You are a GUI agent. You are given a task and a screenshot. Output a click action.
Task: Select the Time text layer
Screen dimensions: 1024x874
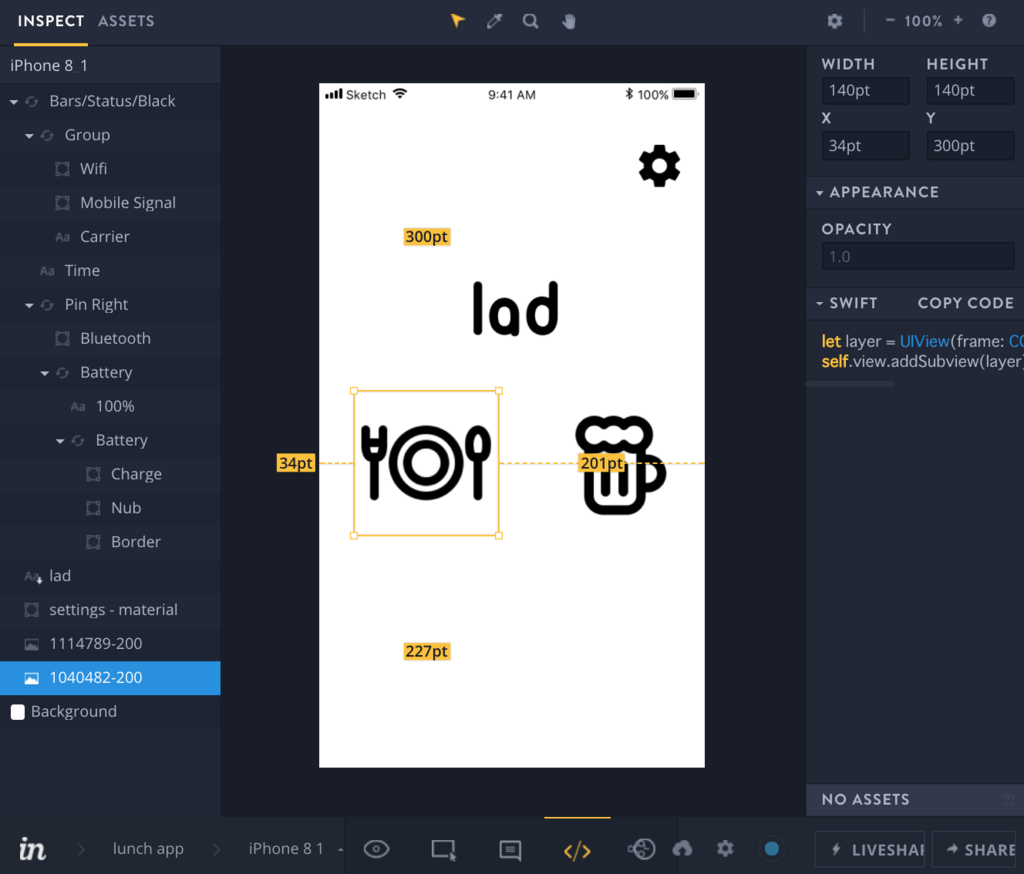[x=110, y=270]
